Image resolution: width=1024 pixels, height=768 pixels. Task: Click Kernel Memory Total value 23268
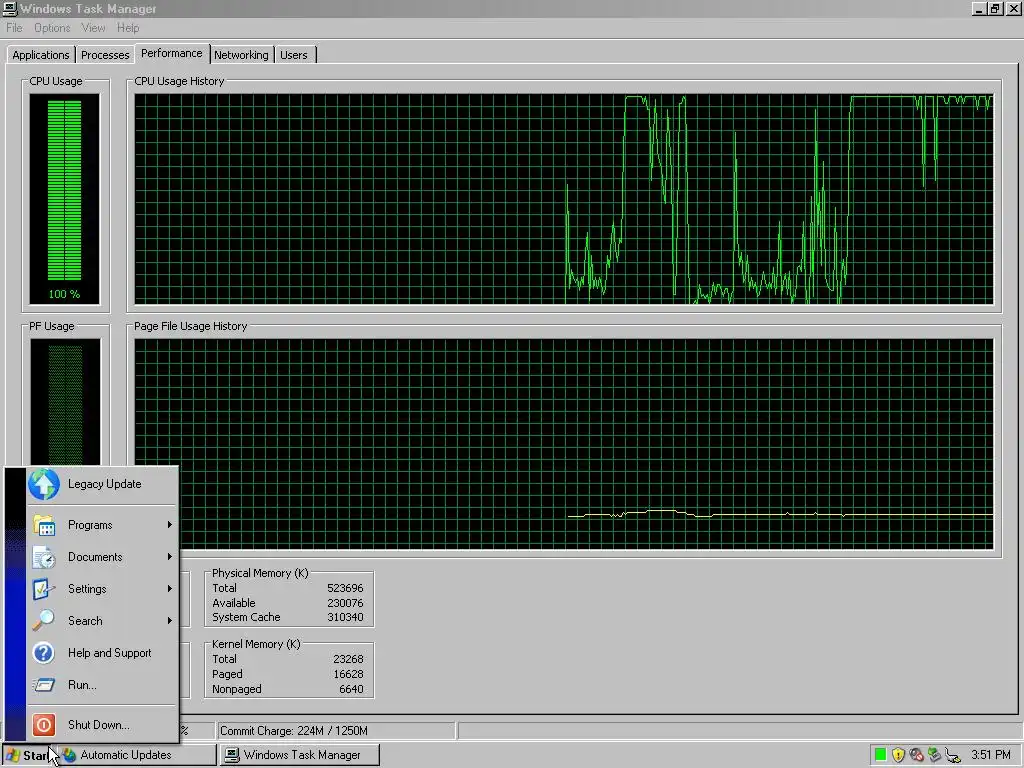click(348, 660)
